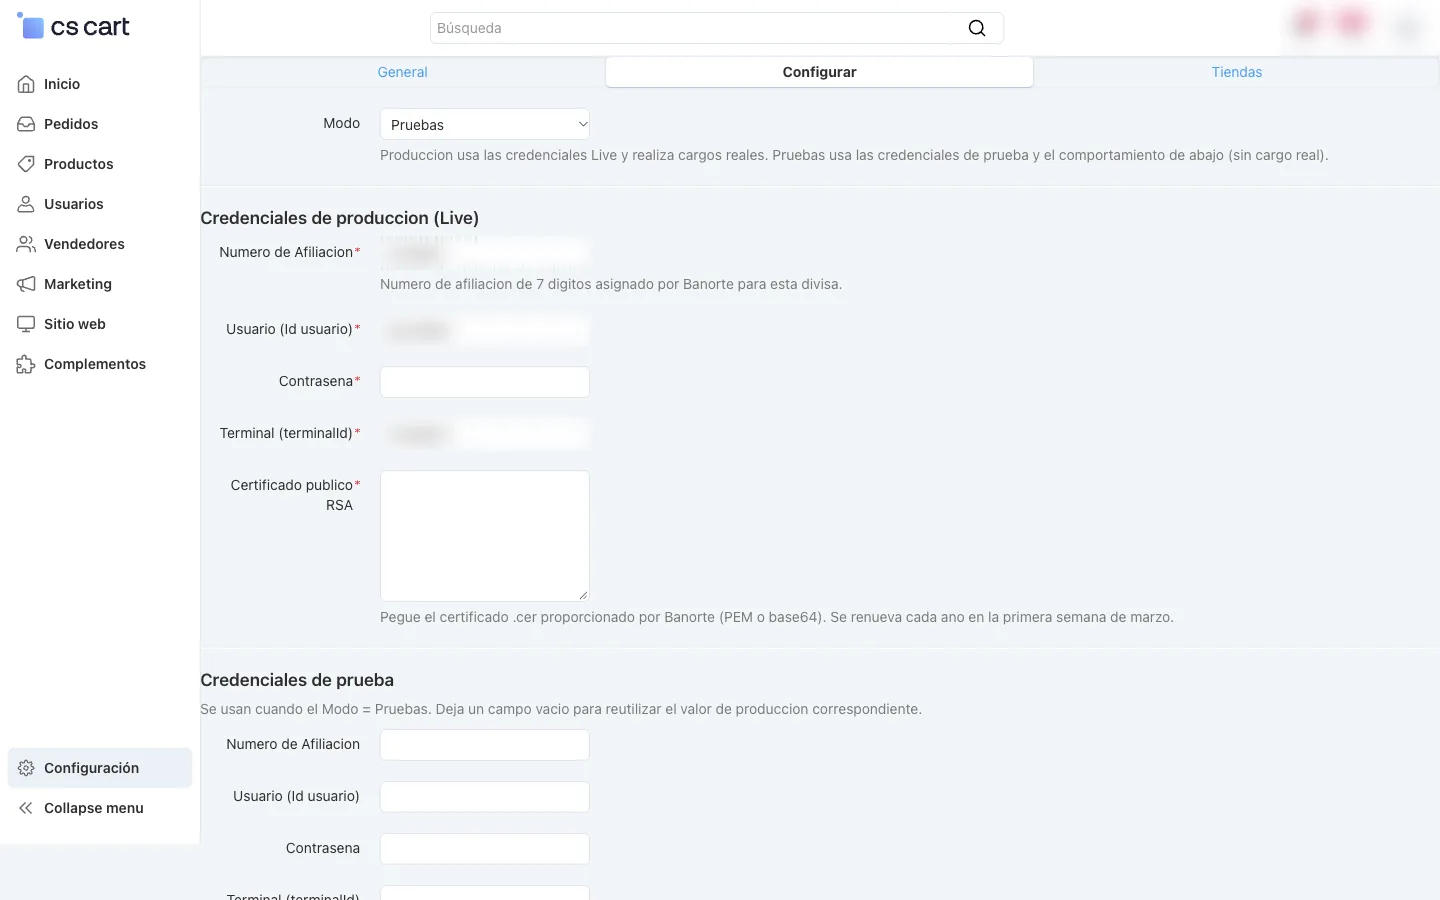The image size is (1440, 900).
Task: Switch to the General tab
Action: coord(402,72)
